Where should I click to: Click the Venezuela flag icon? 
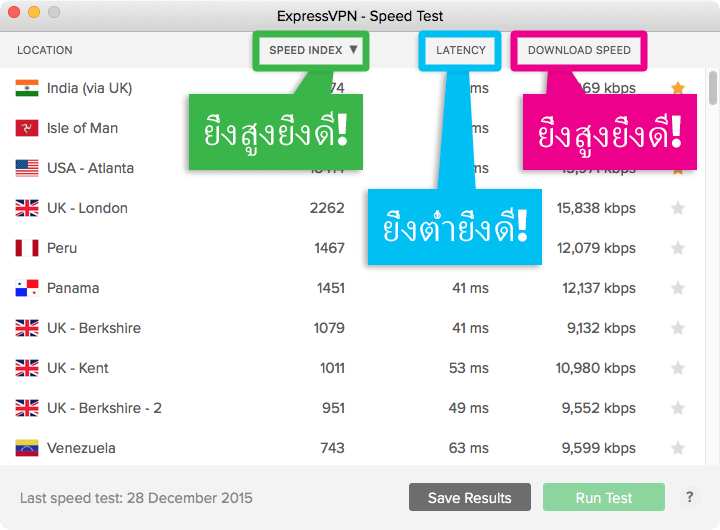27,448
